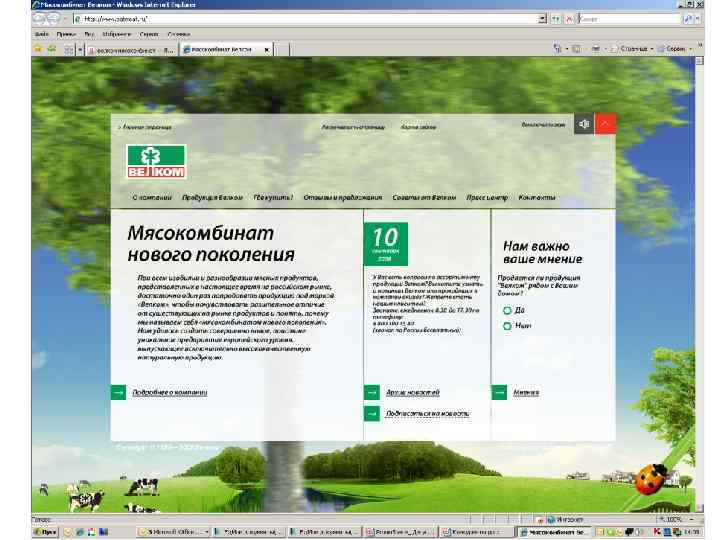This screenshot has height=540, width=720.
Task: Open the 'Сервис' menu in menu bar
Action: [148, 34]
